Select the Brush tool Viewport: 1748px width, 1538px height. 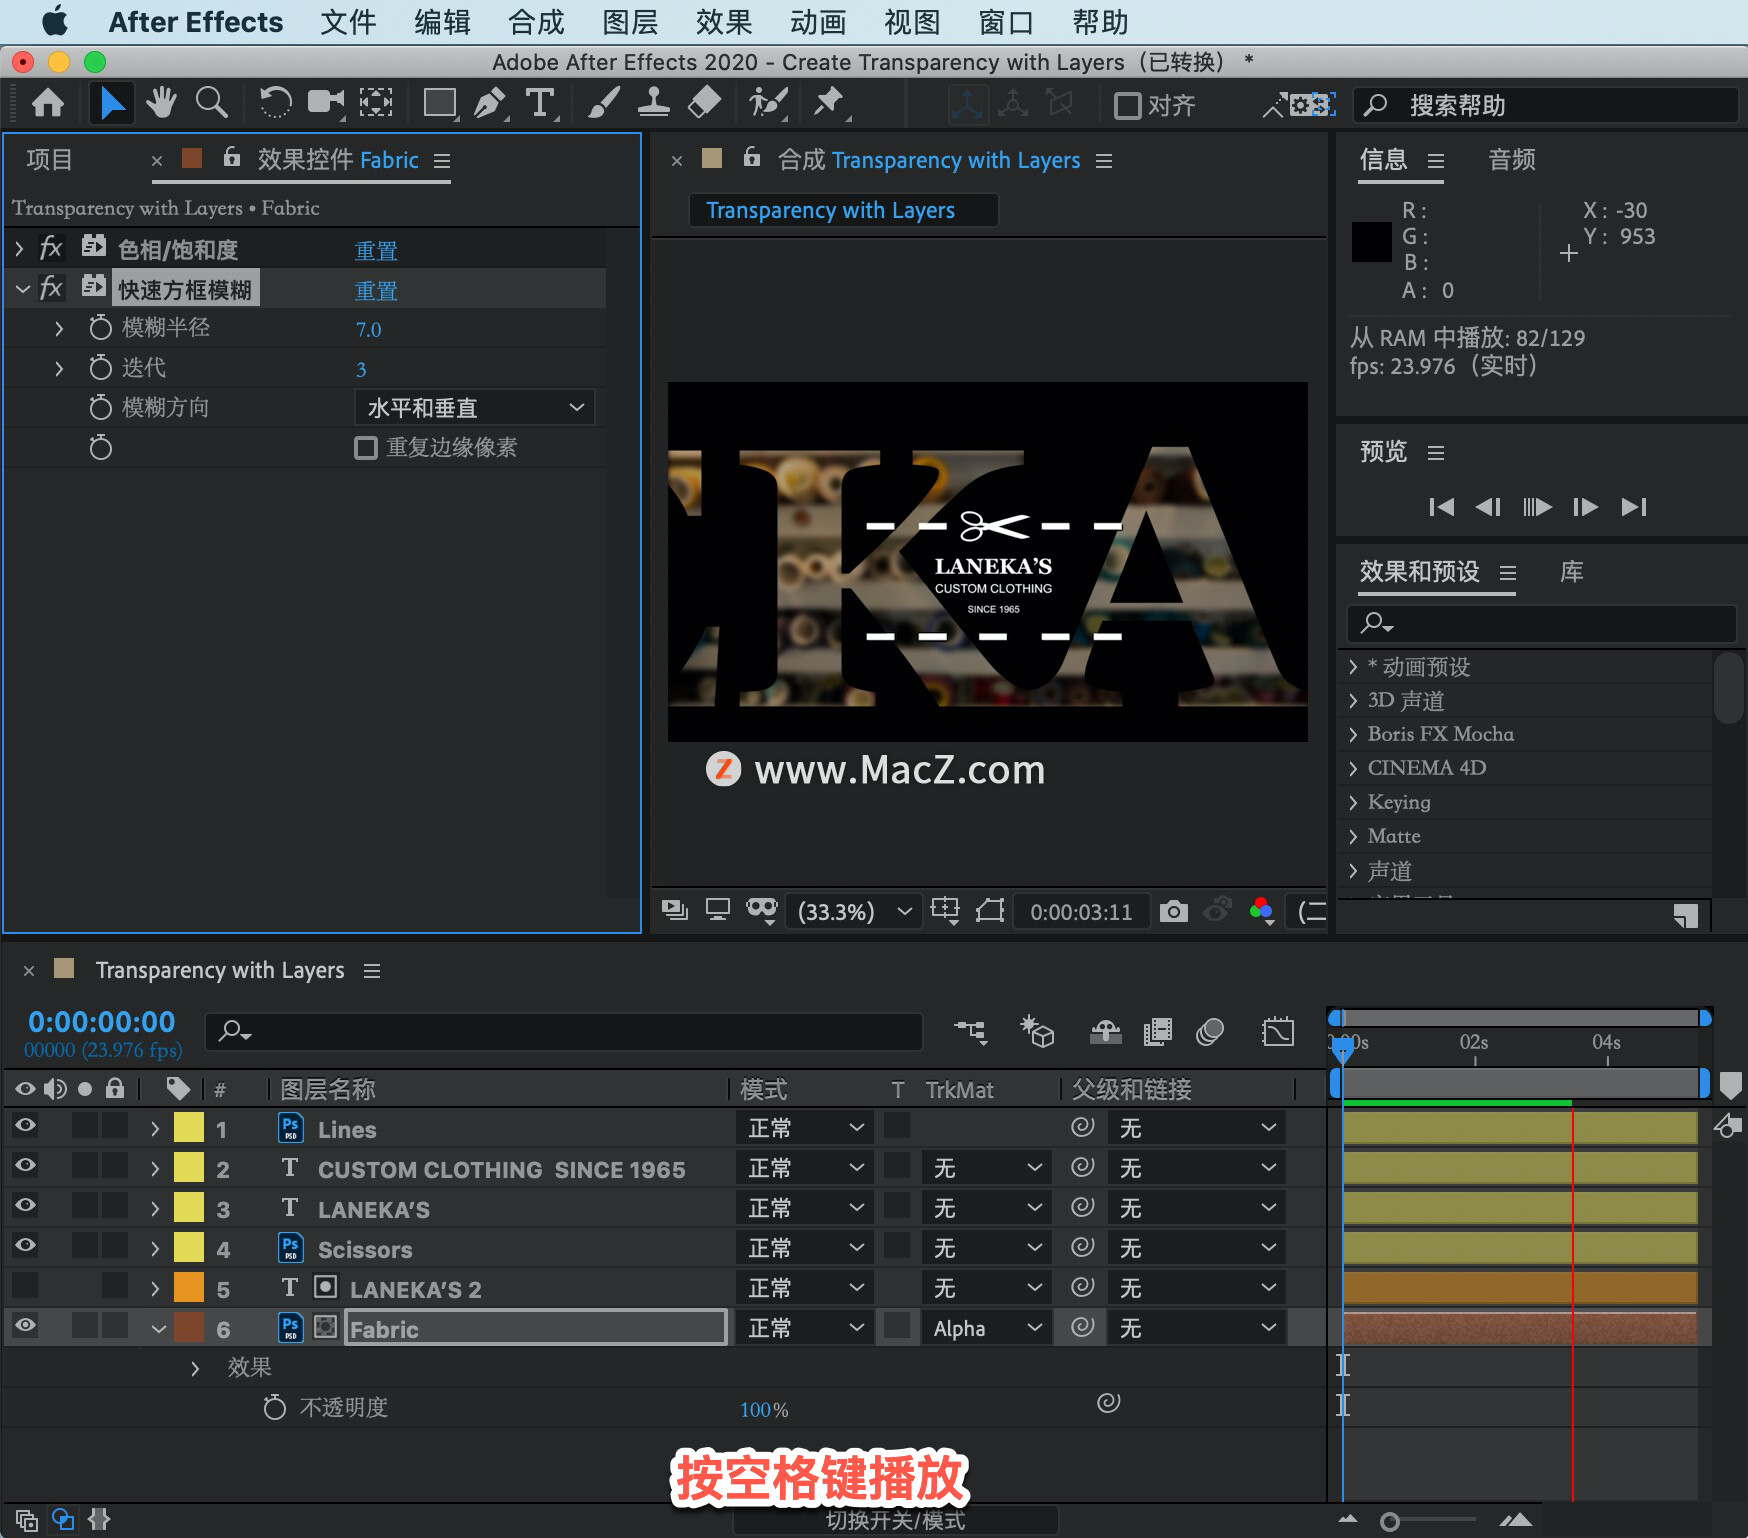[x=603, y=103]
